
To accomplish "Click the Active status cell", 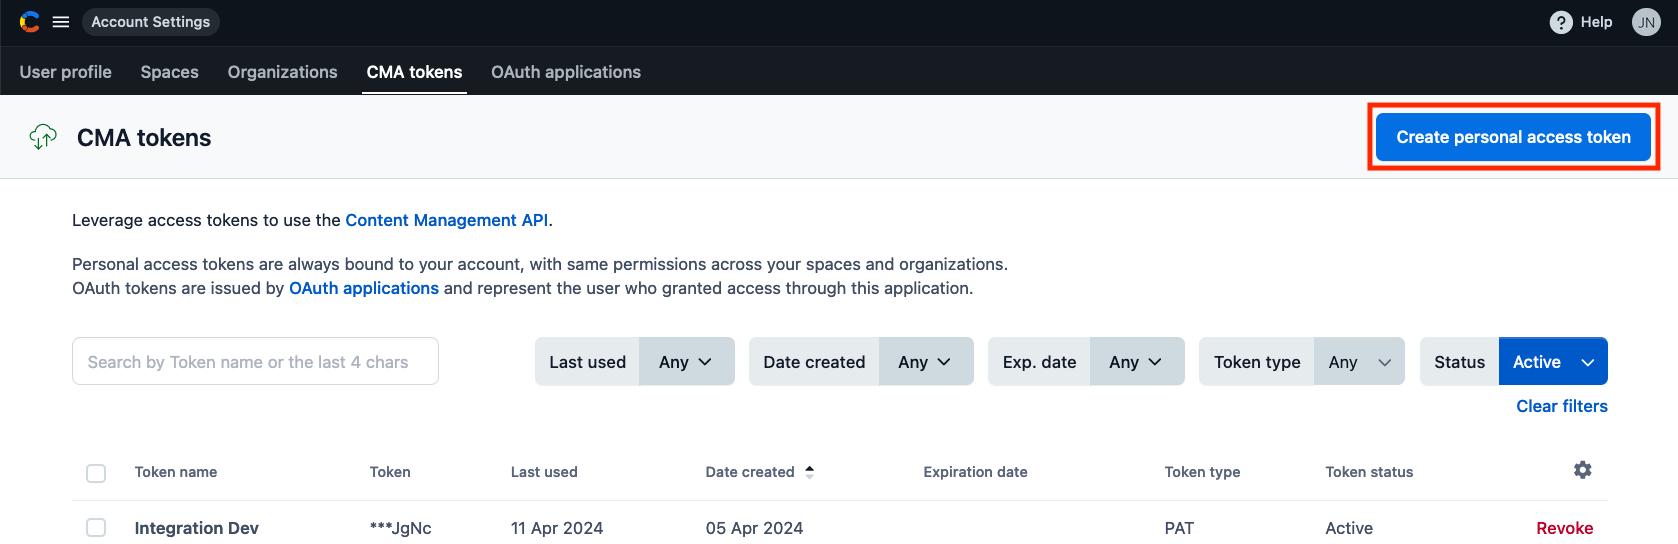I will [x=1349, y=528].
